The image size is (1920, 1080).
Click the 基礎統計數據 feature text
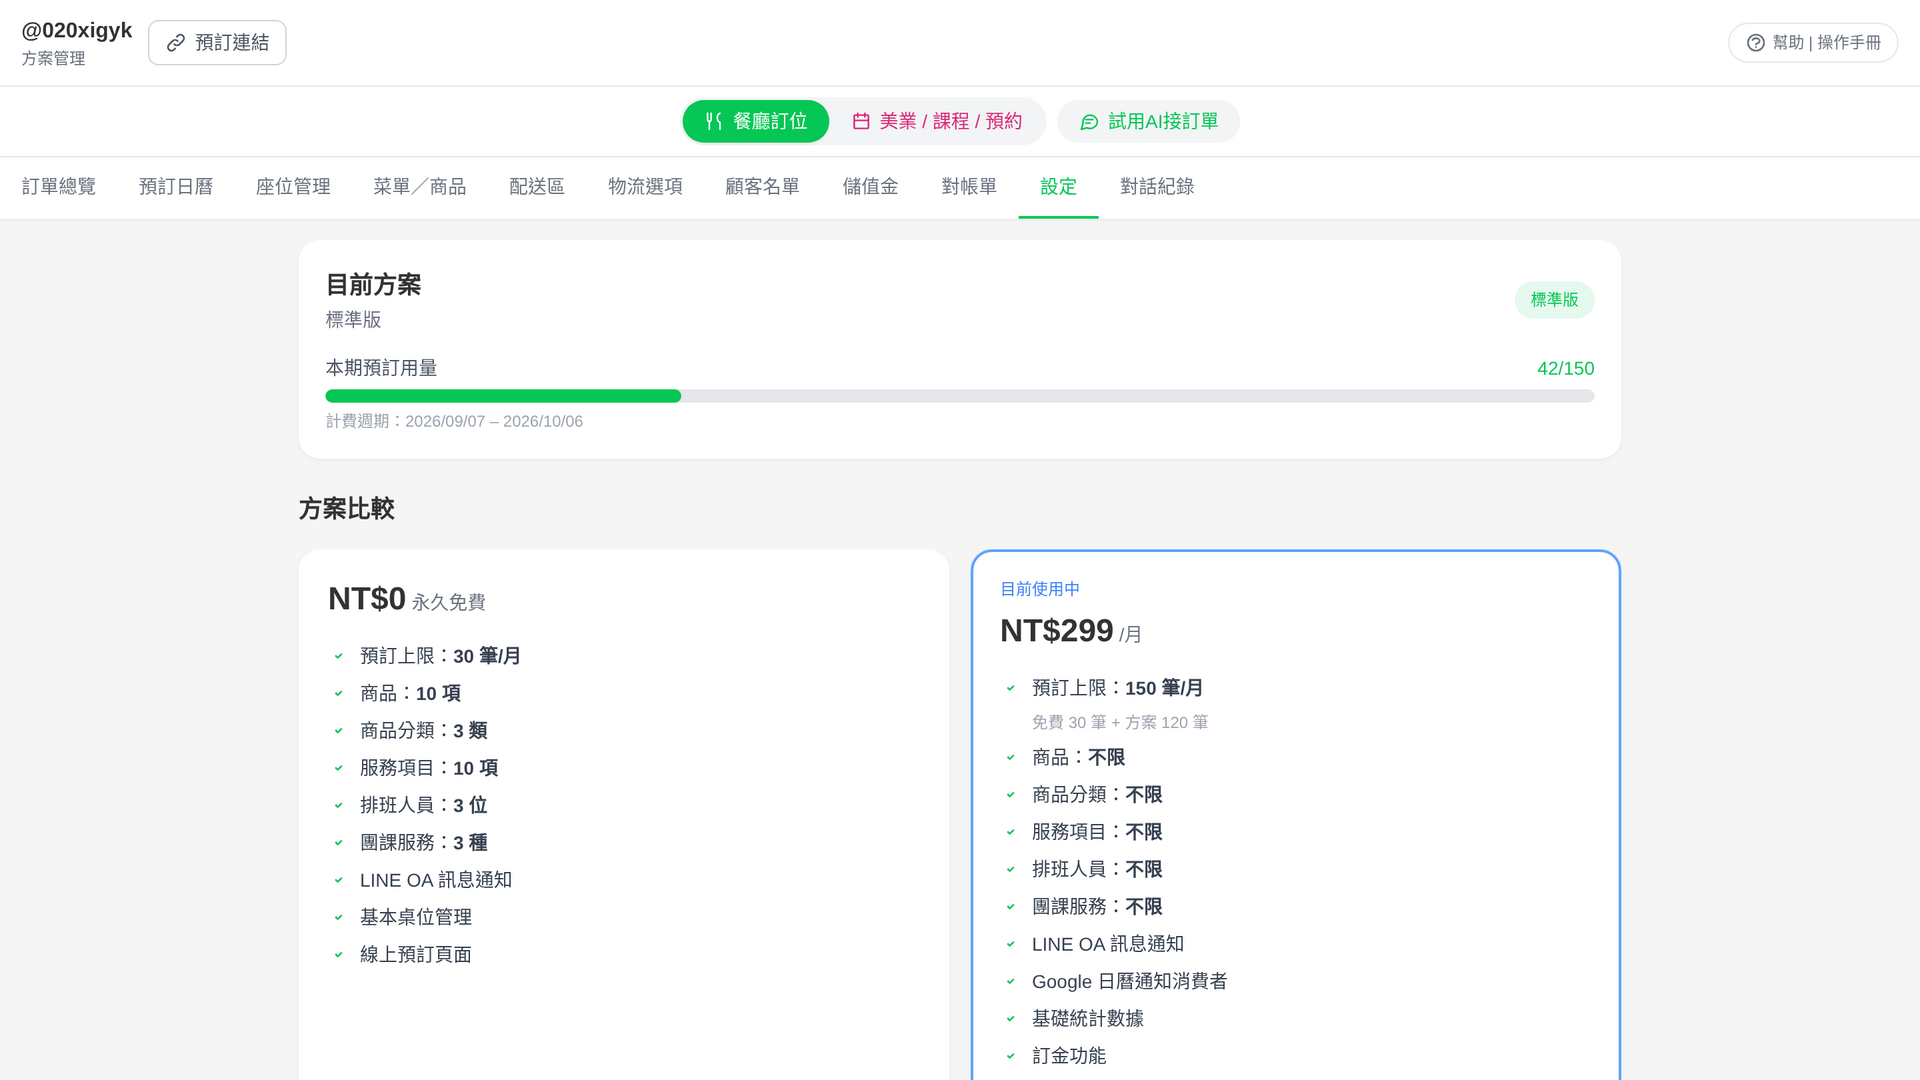tap(1088, 1019)
